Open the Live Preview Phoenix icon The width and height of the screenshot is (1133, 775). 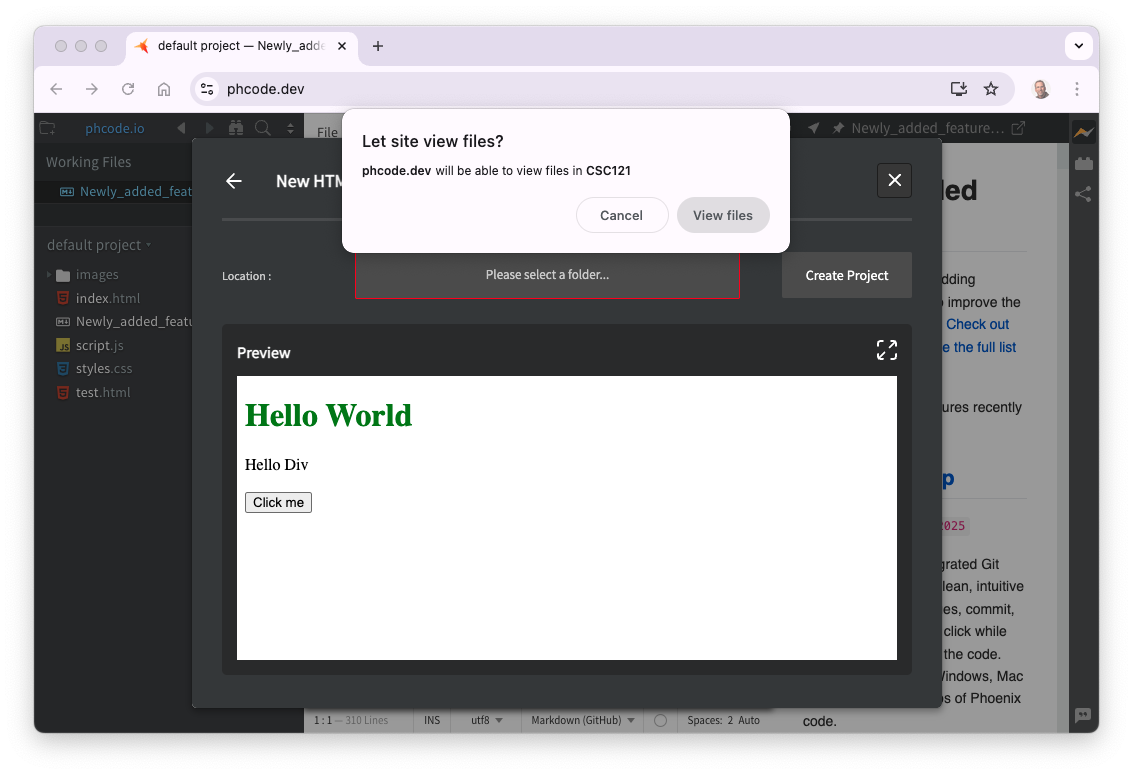pyautogui.click(x=1083, y=129)
